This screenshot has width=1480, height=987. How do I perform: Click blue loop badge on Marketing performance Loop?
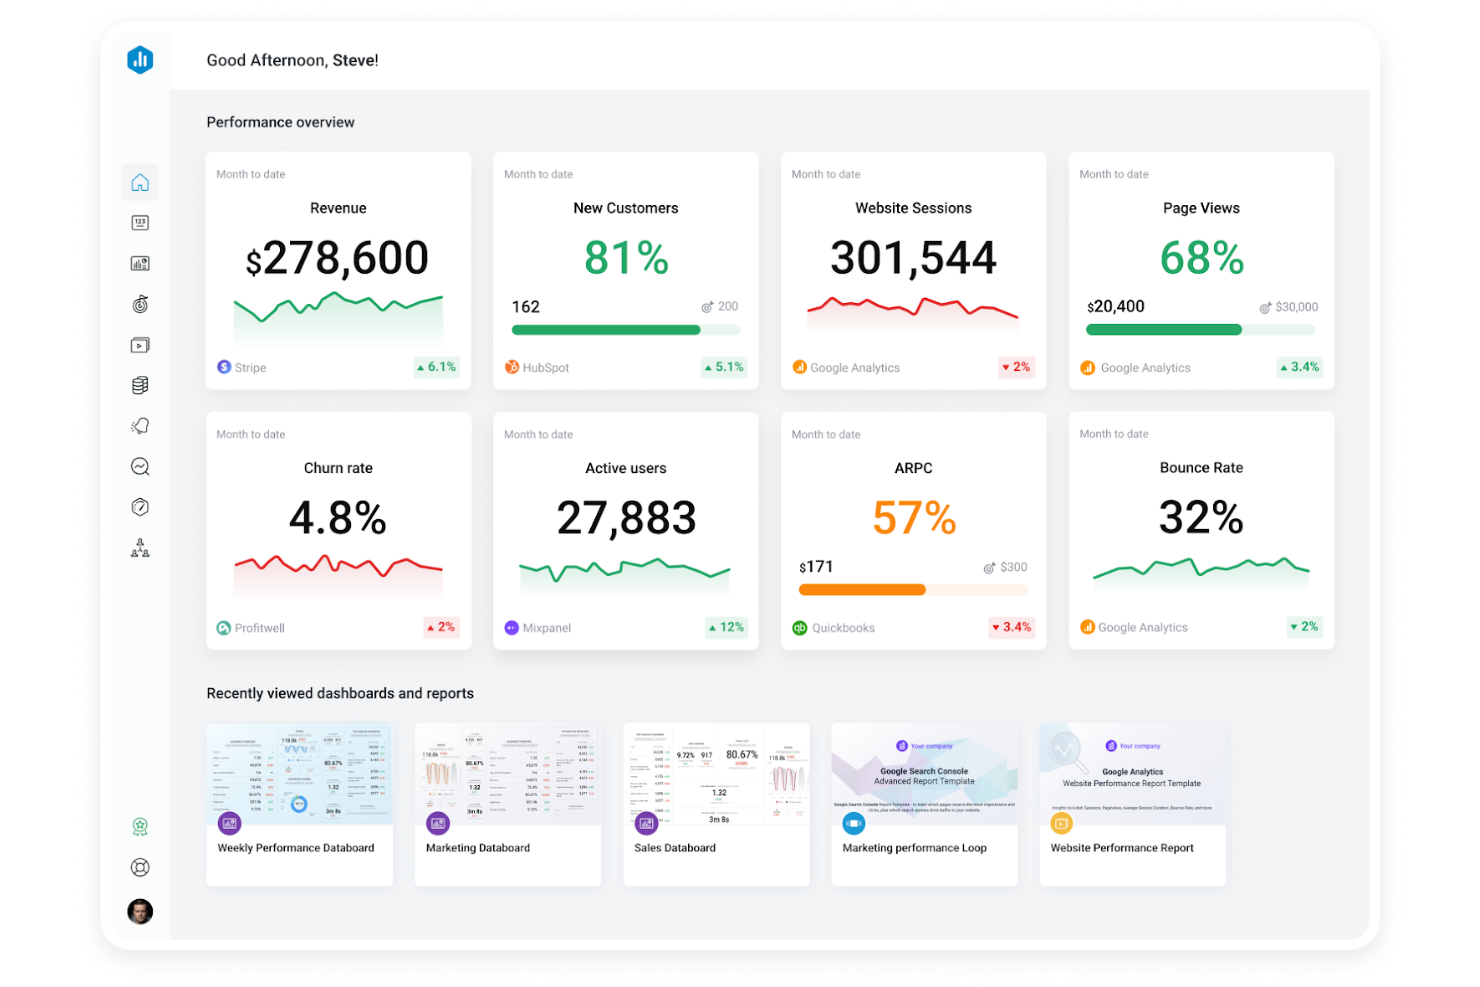pyautogui.click(x=854, y=823)
